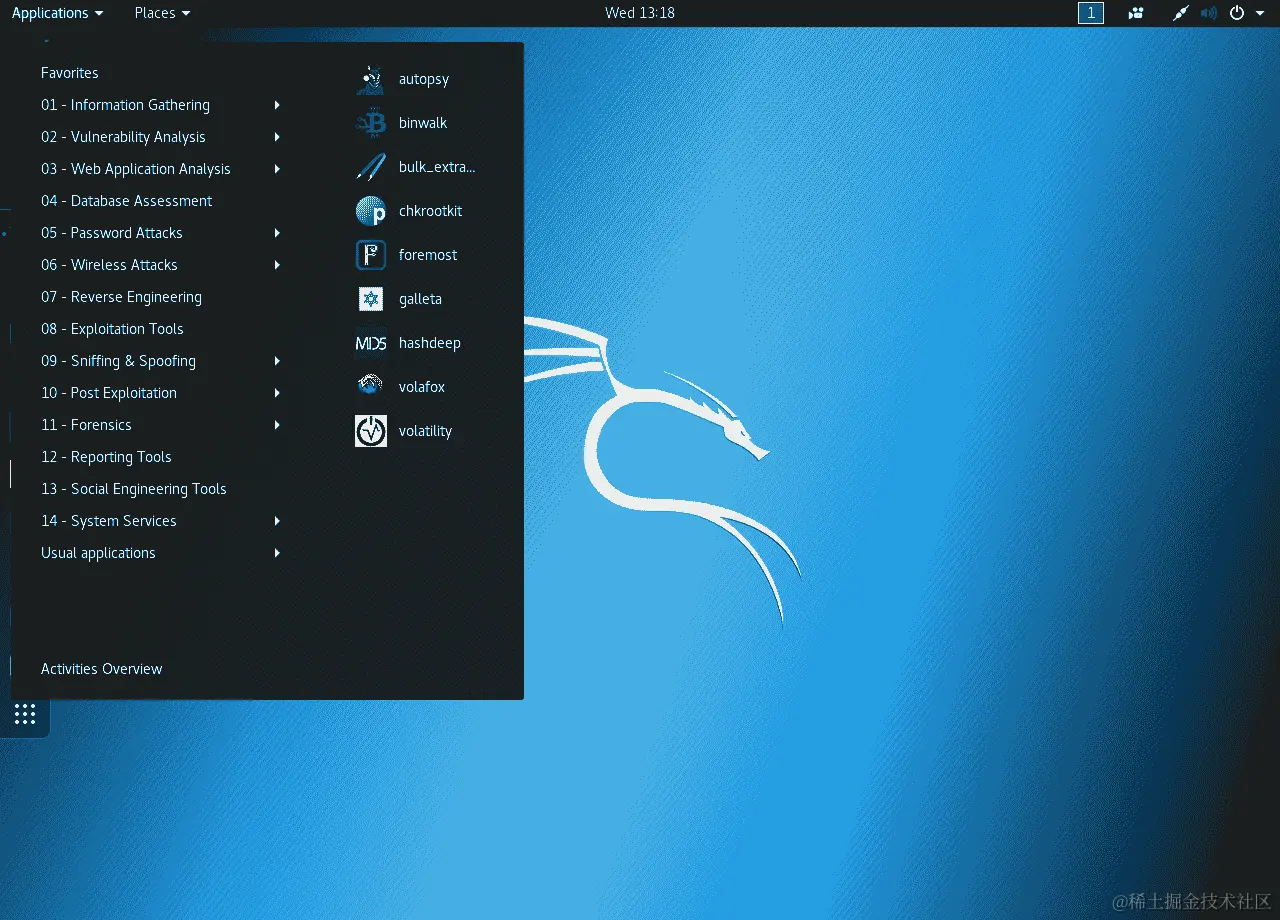Click the volatility text label

[x=425, y=431]
